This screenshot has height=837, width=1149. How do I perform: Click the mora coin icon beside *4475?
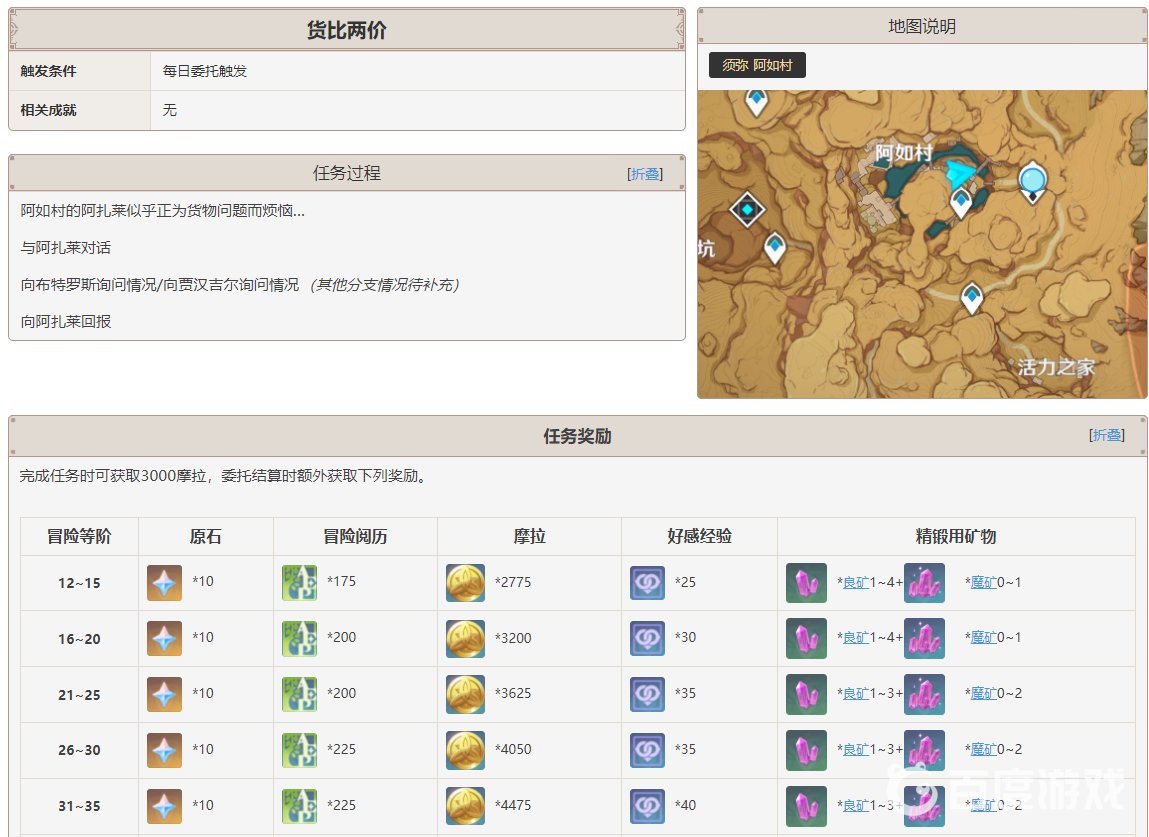click(465, 806)
